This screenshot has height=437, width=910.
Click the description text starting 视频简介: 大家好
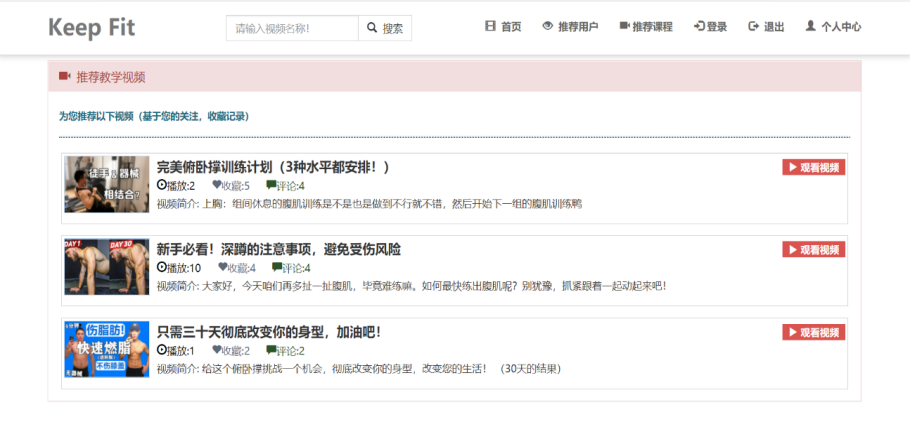tap(411, 286)
